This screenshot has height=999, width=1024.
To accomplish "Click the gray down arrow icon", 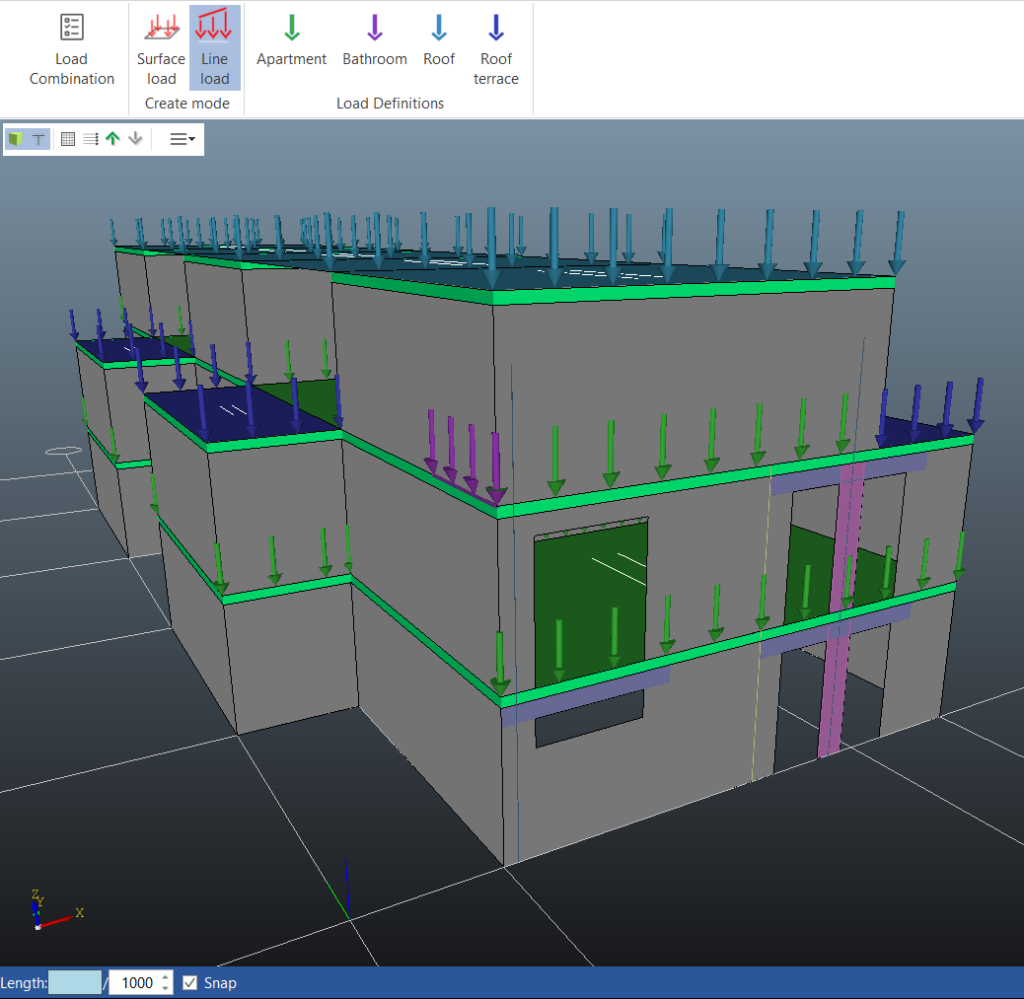I will [135, 140].
